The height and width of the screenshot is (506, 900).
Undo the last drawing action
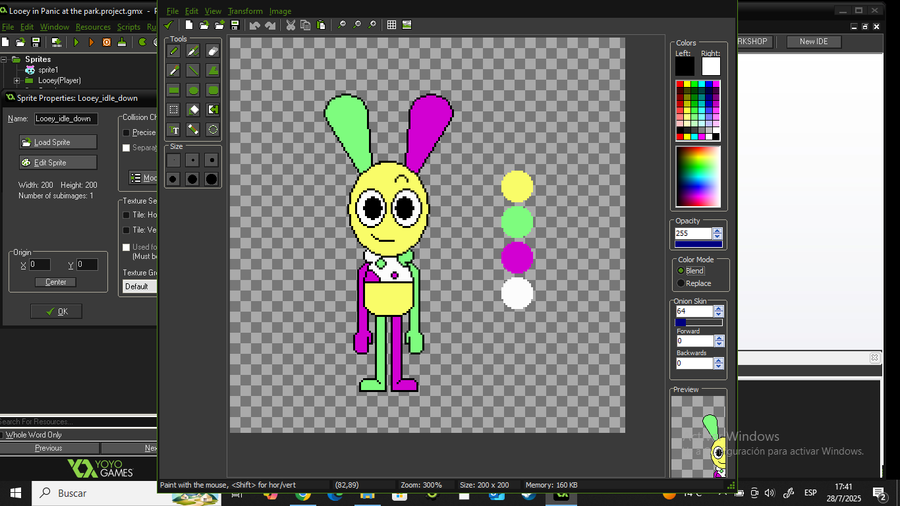coord(255,25)
